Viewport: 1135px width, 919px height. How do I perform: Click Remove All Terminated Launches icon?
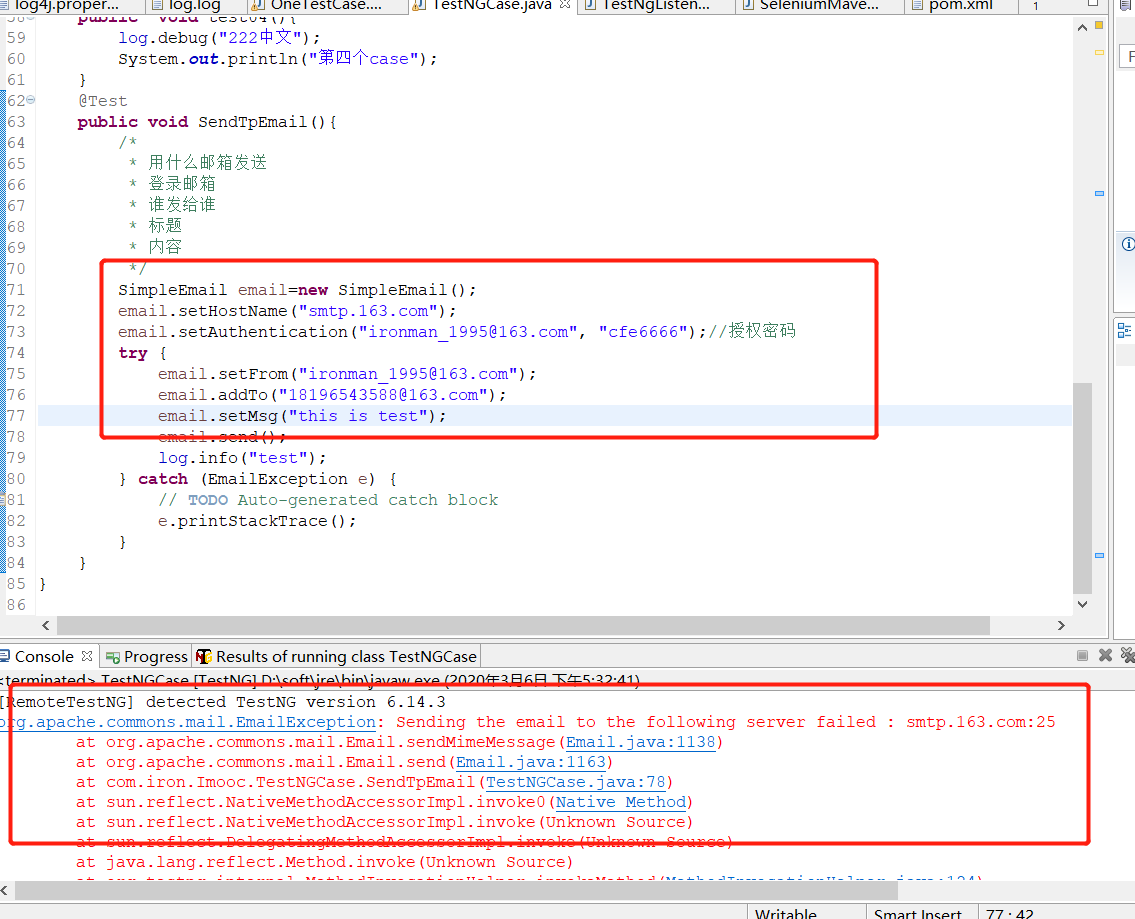[x=1127, y=656]
